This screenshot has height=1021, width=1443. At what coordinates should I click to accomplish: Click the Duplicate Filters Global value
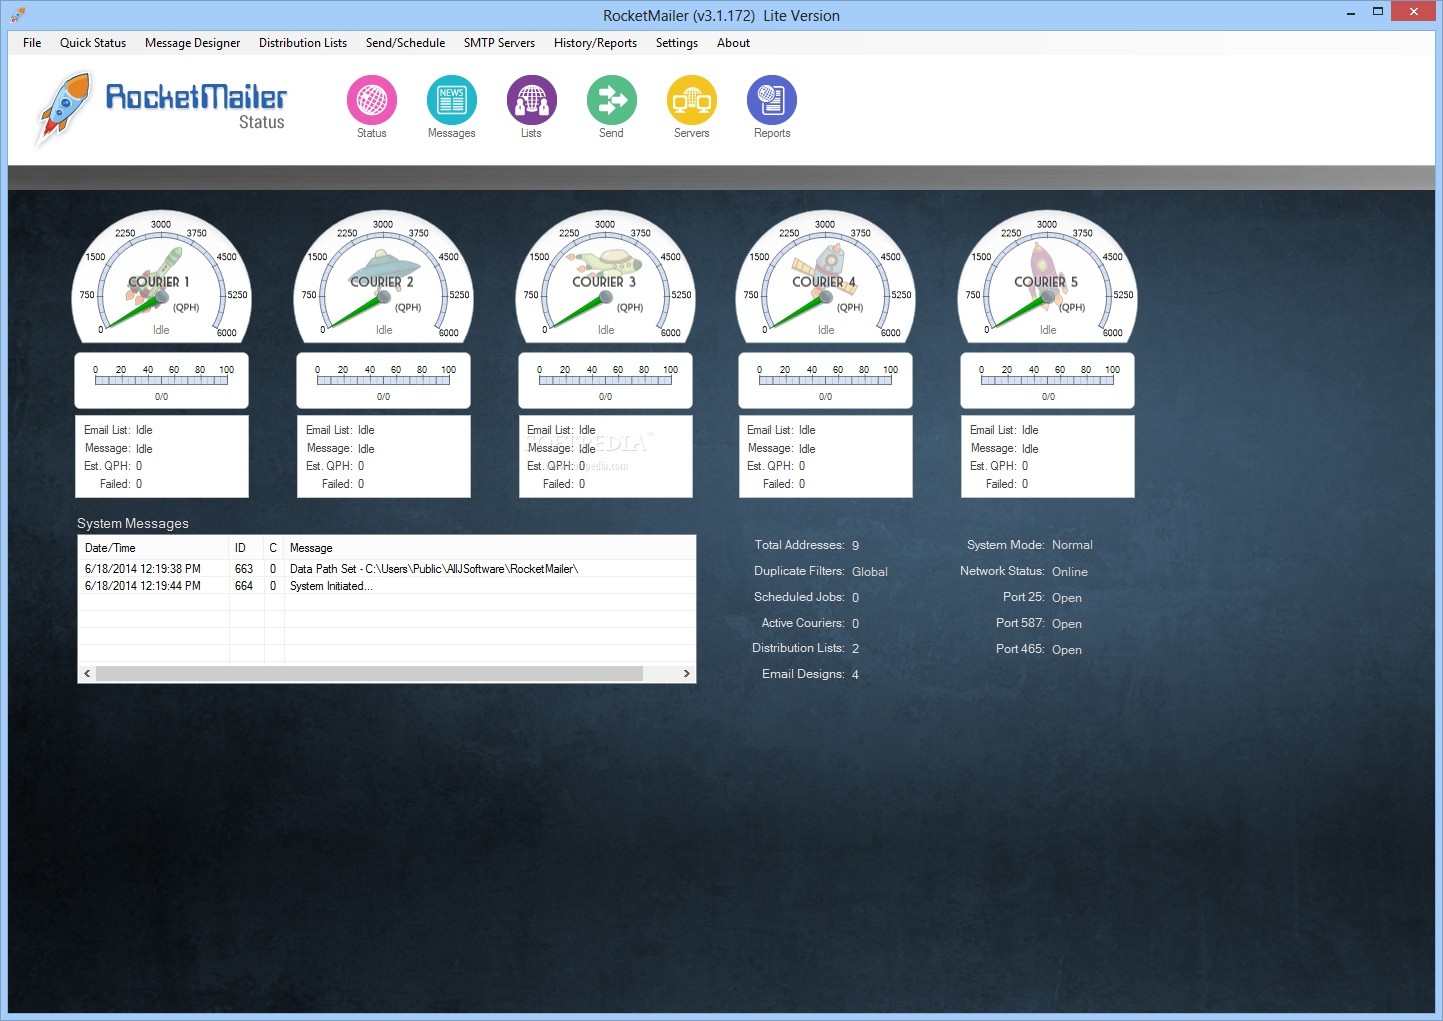click(x=870, y=572)
